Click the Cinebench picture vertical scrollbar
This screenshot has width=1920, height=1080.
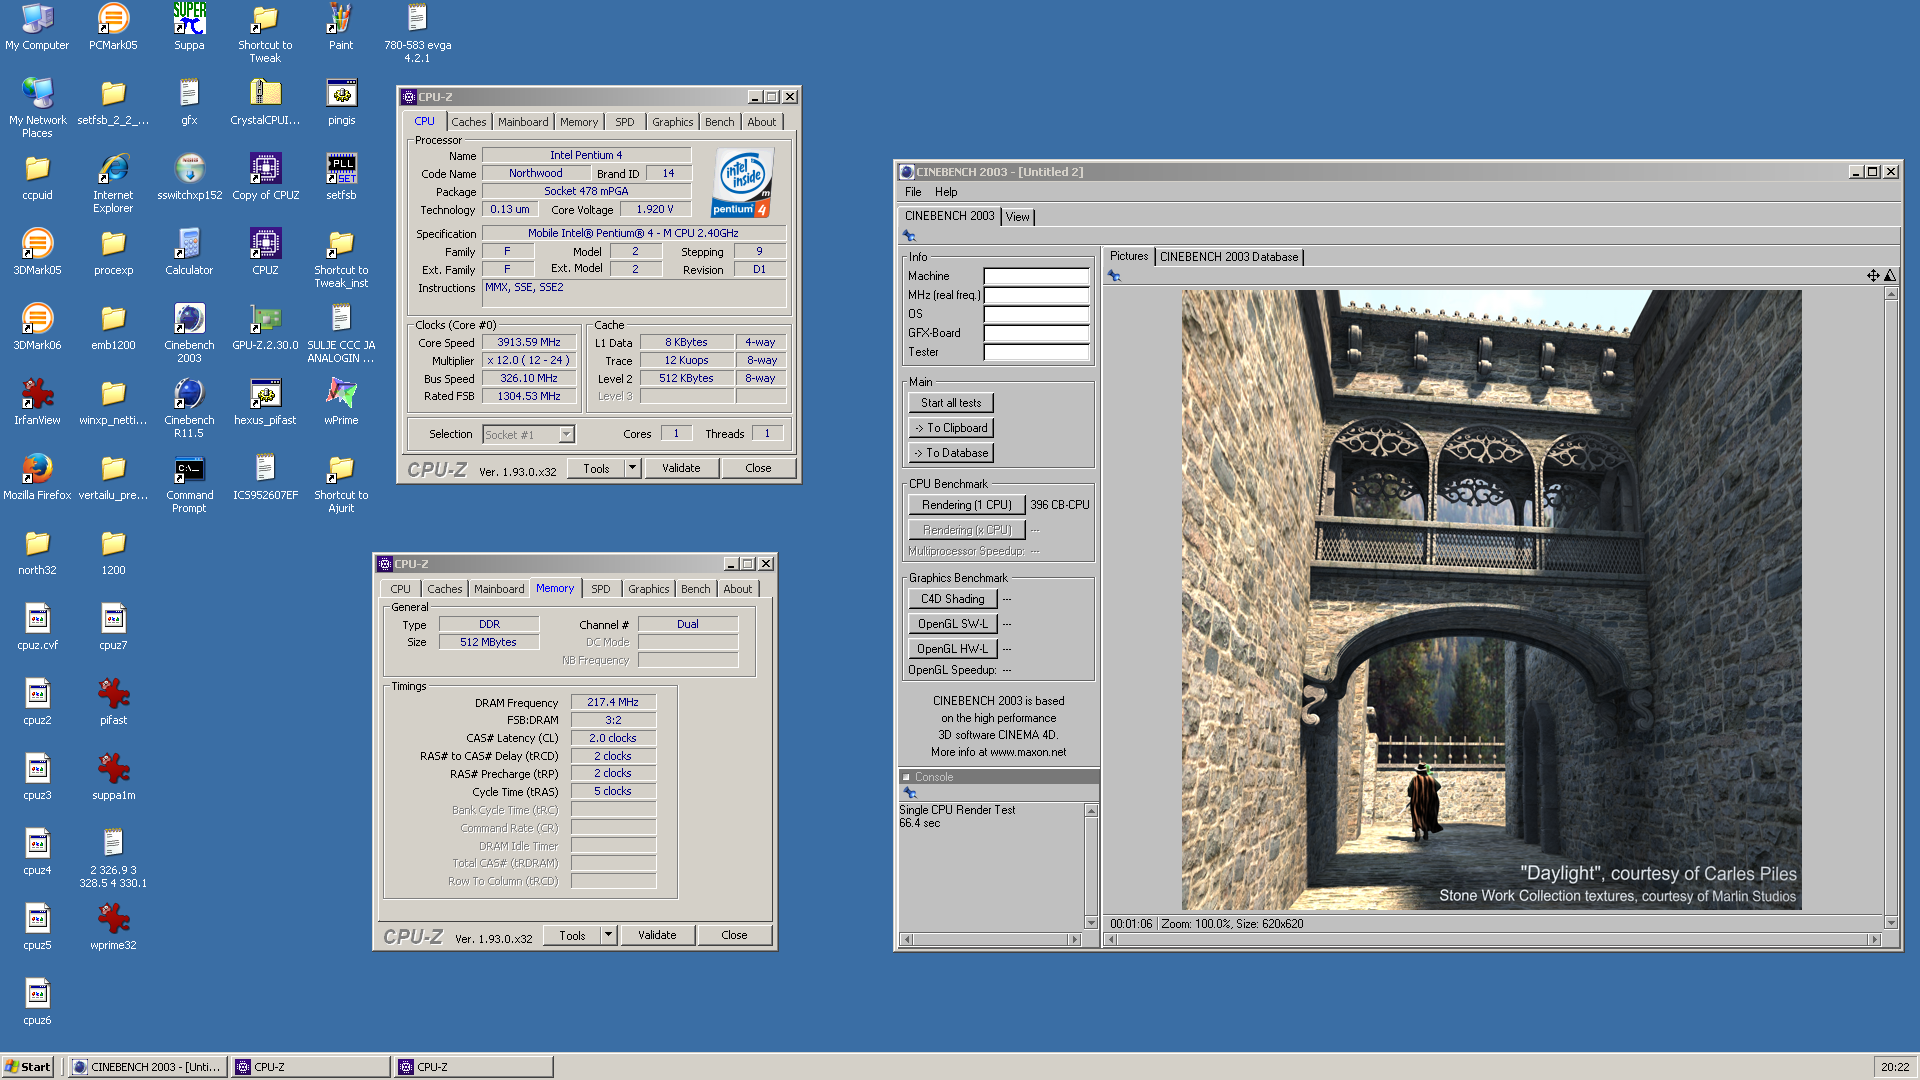[x=1890, y=607]
